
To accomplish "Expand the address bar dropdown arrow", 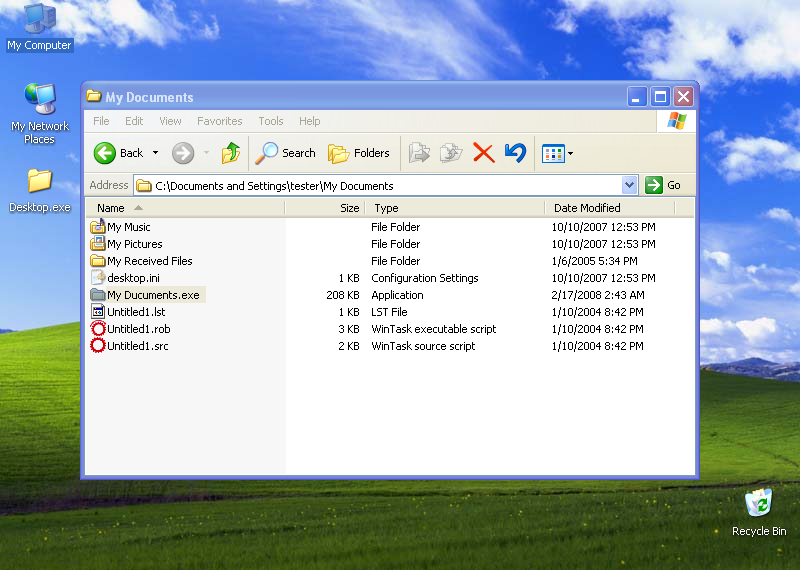I will click(x=629, y=185).
